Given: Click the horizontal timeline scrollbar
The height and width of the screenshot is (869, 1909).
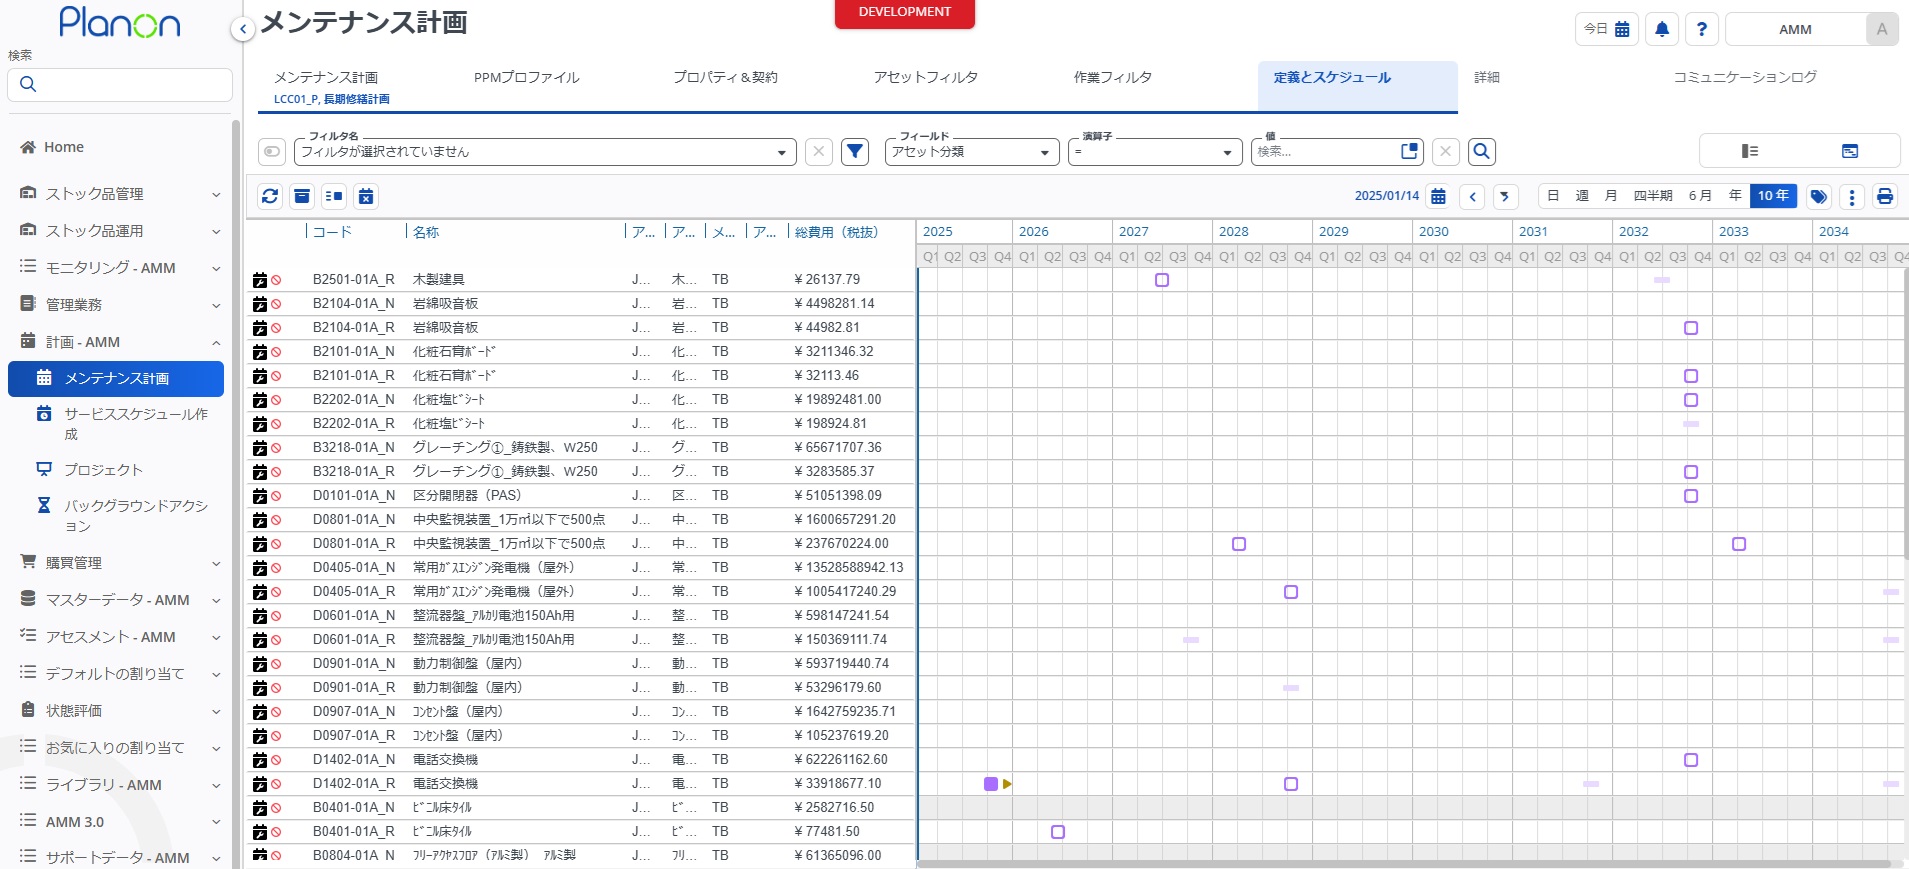Looking at the screenshot, I should coord(1404,863).
